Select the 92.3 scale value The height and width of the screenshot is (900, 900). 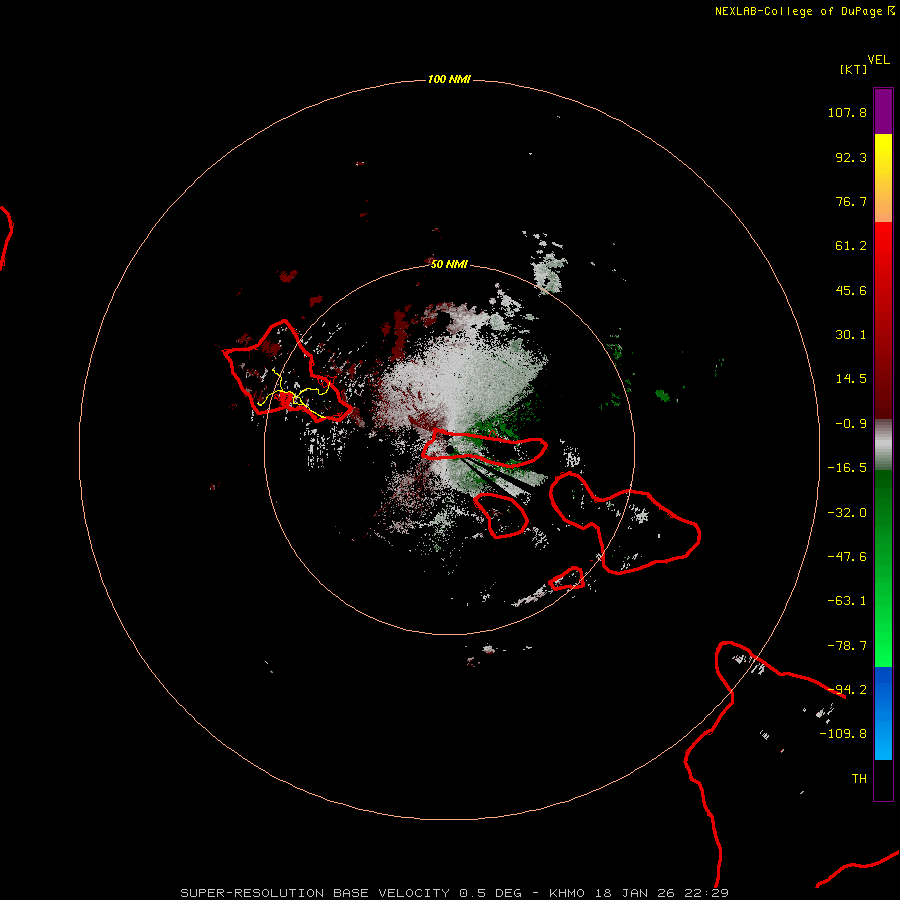[851, 157]
